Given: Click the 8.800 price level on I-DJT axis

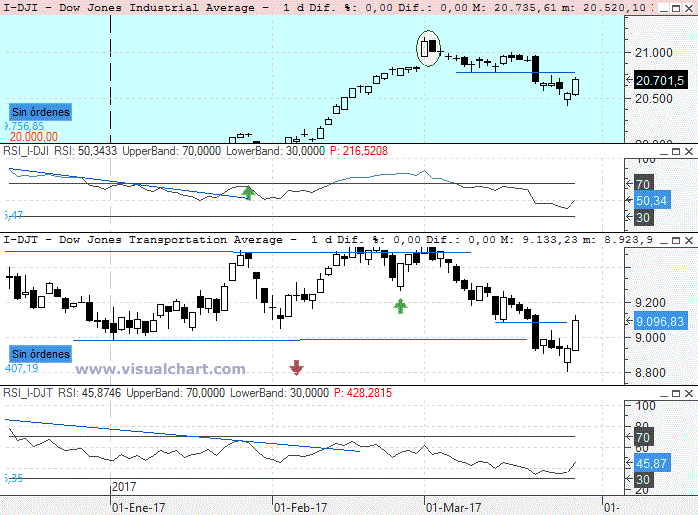Looking at the screenshot, I should (x=650, y=373).
